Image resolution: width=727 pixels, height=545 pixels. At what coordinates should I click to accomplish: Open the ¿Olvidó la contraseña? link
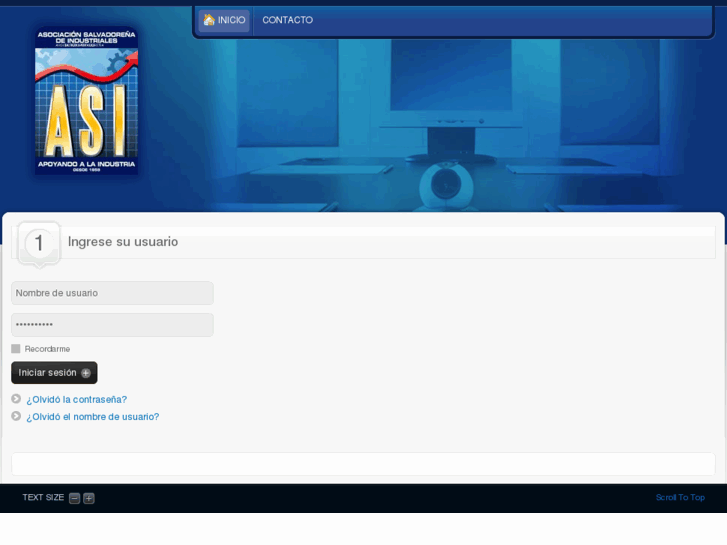(x=77, y=399)
